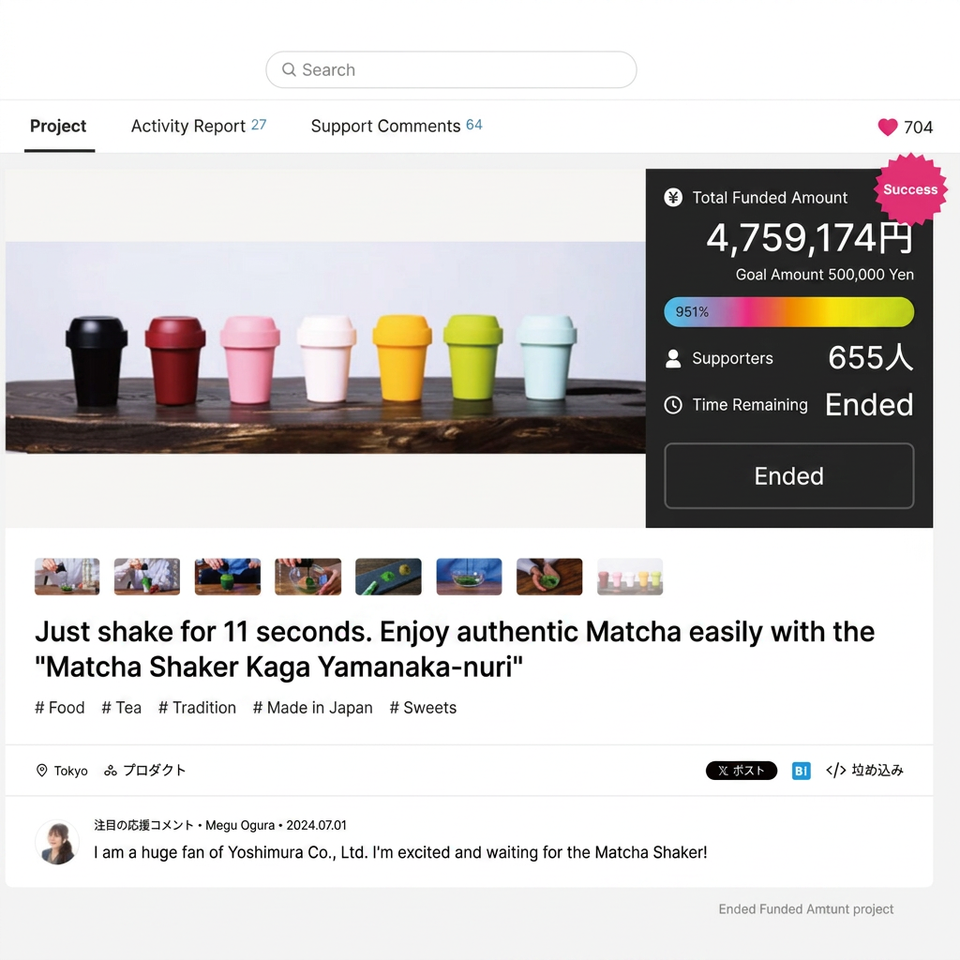The height and width of the screenshot is (960, 960).
Task: Click the 4,759,174円 funded amount
Action: coord(809,238)
